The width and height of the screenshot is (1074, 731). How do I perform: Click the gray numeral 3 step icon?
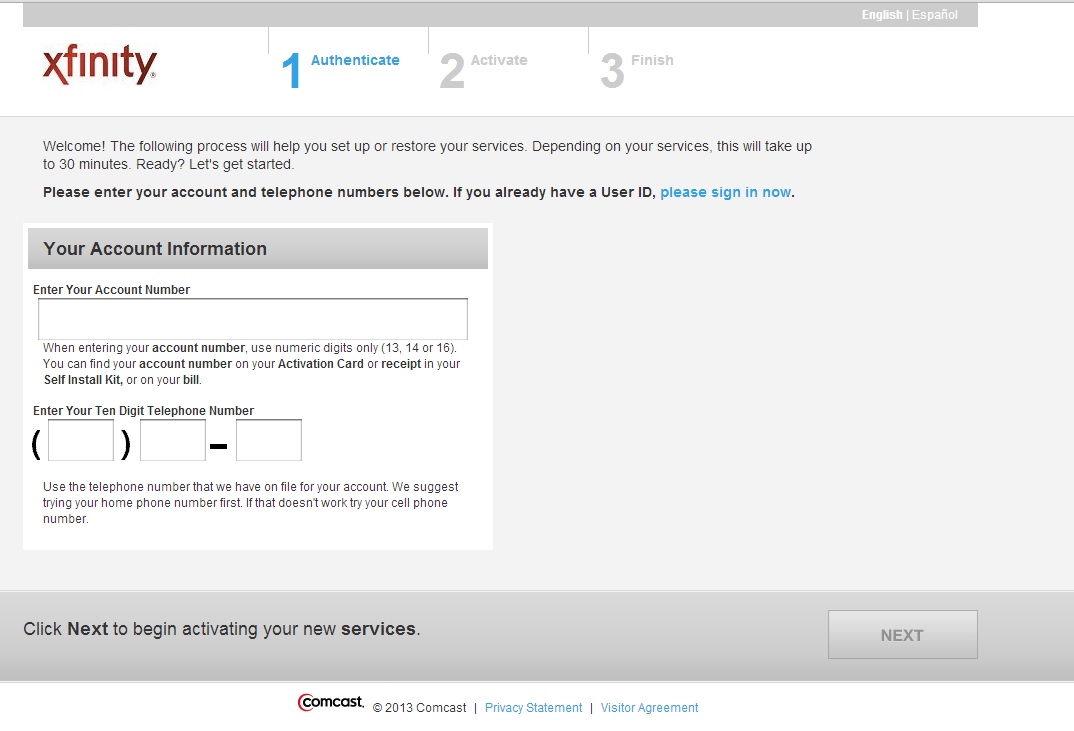(612, 70)
